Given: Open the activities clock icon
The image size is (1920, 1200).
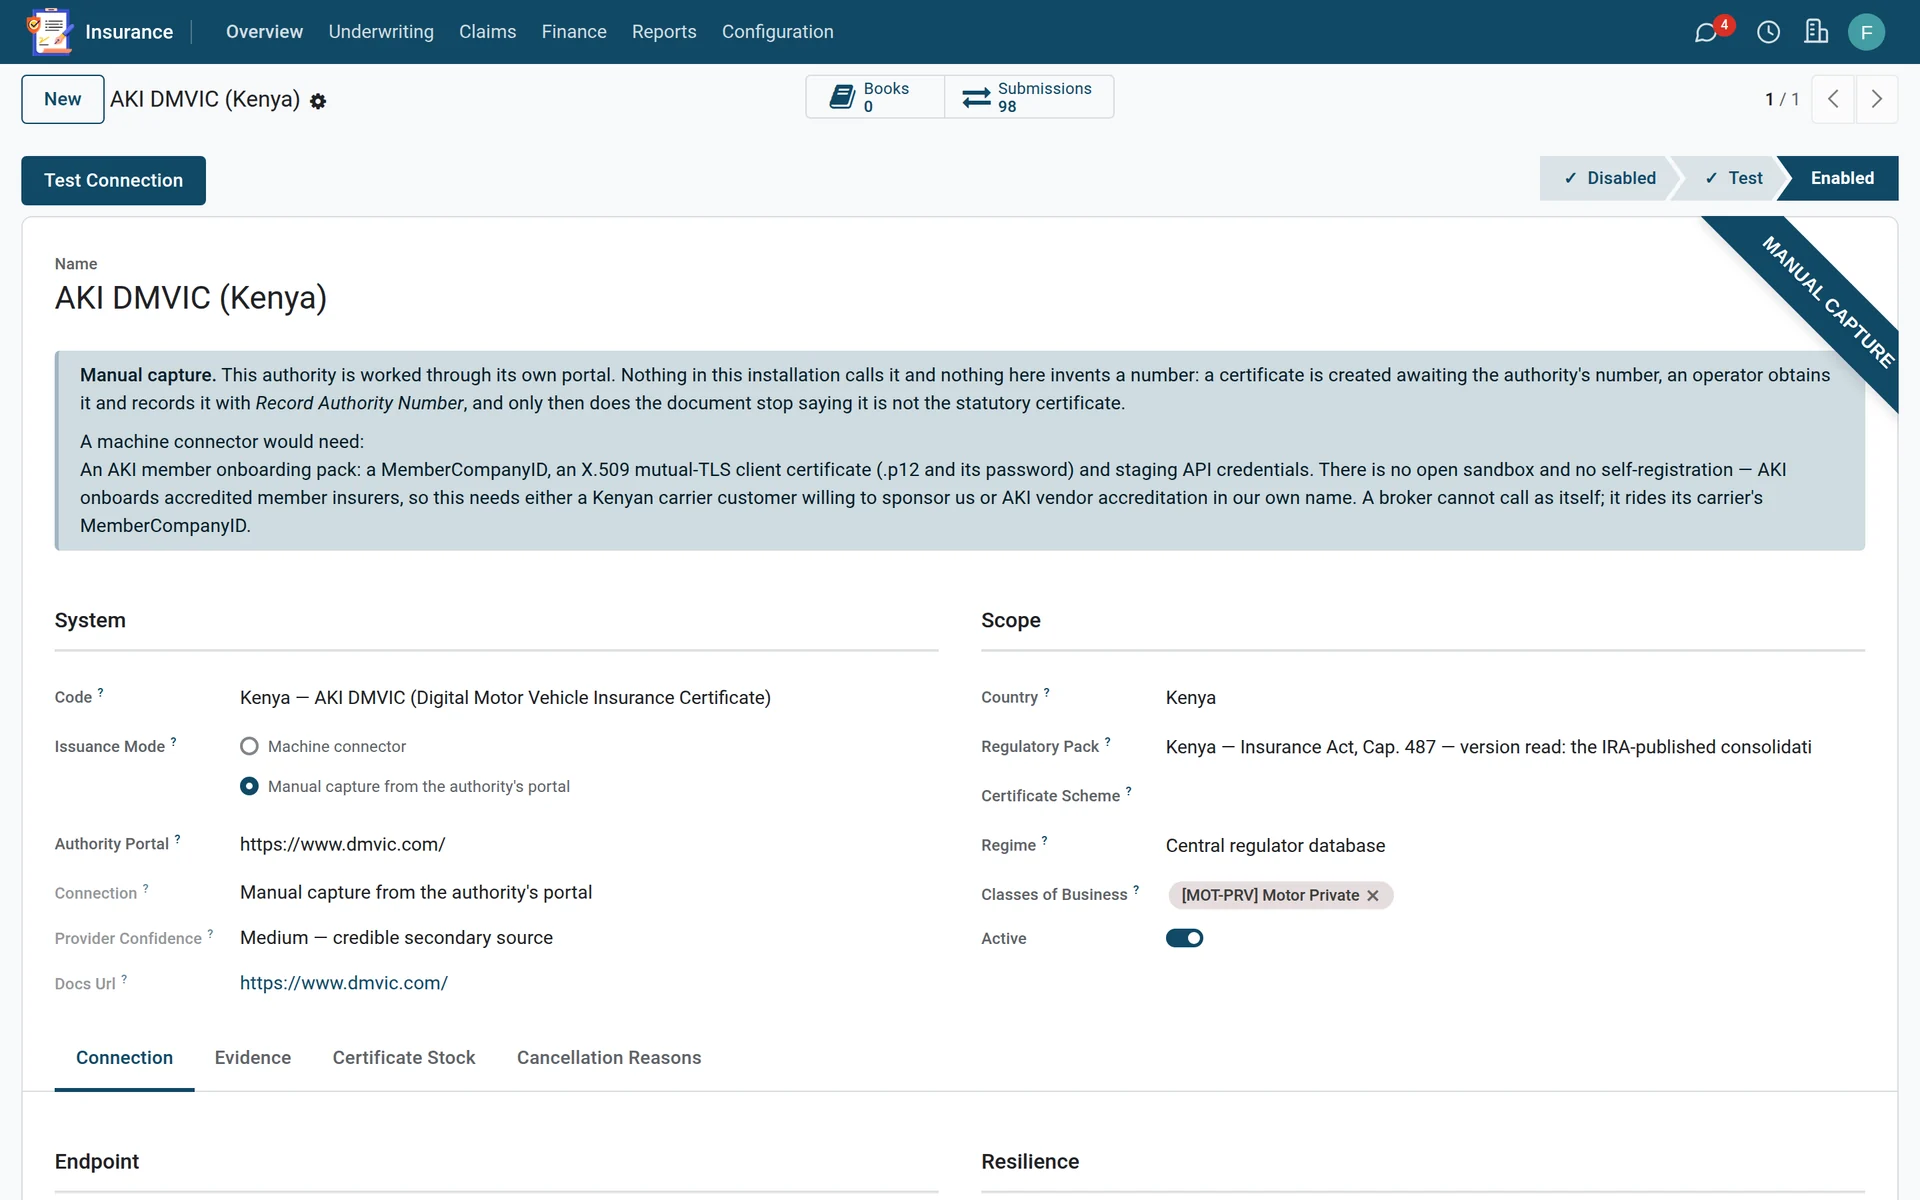Looking at the screenshot, I should 1768,32.
